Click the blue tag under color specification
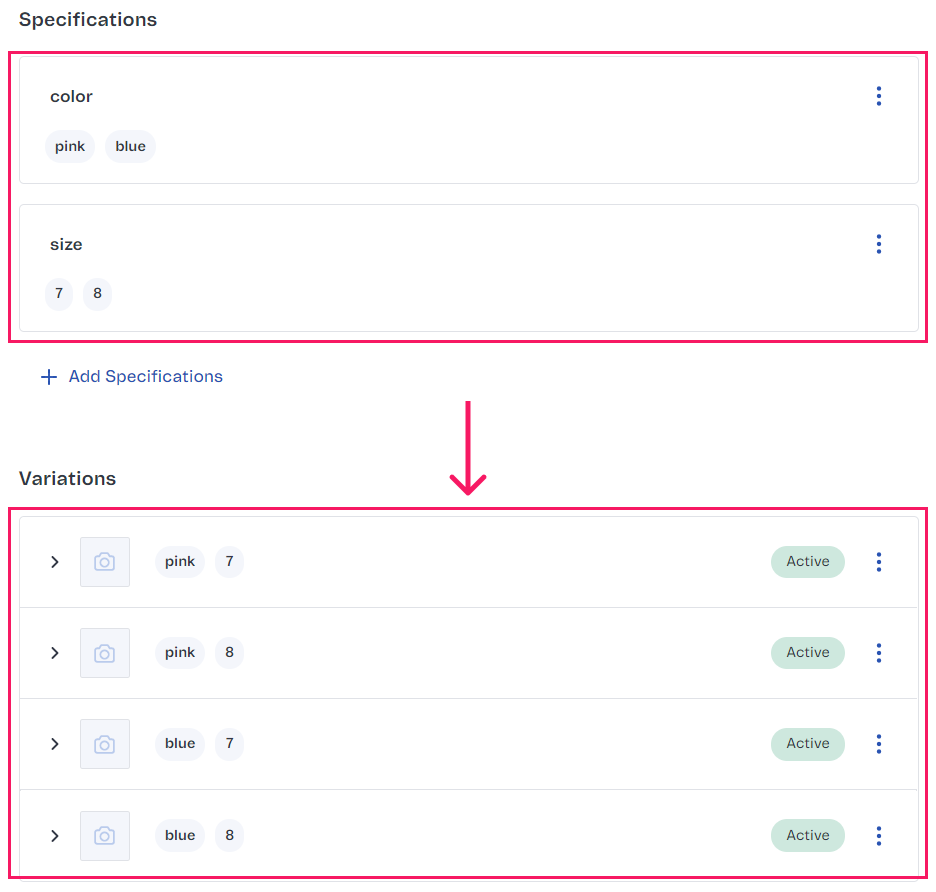This screenshot has width=936, height=892. [130, 147]
